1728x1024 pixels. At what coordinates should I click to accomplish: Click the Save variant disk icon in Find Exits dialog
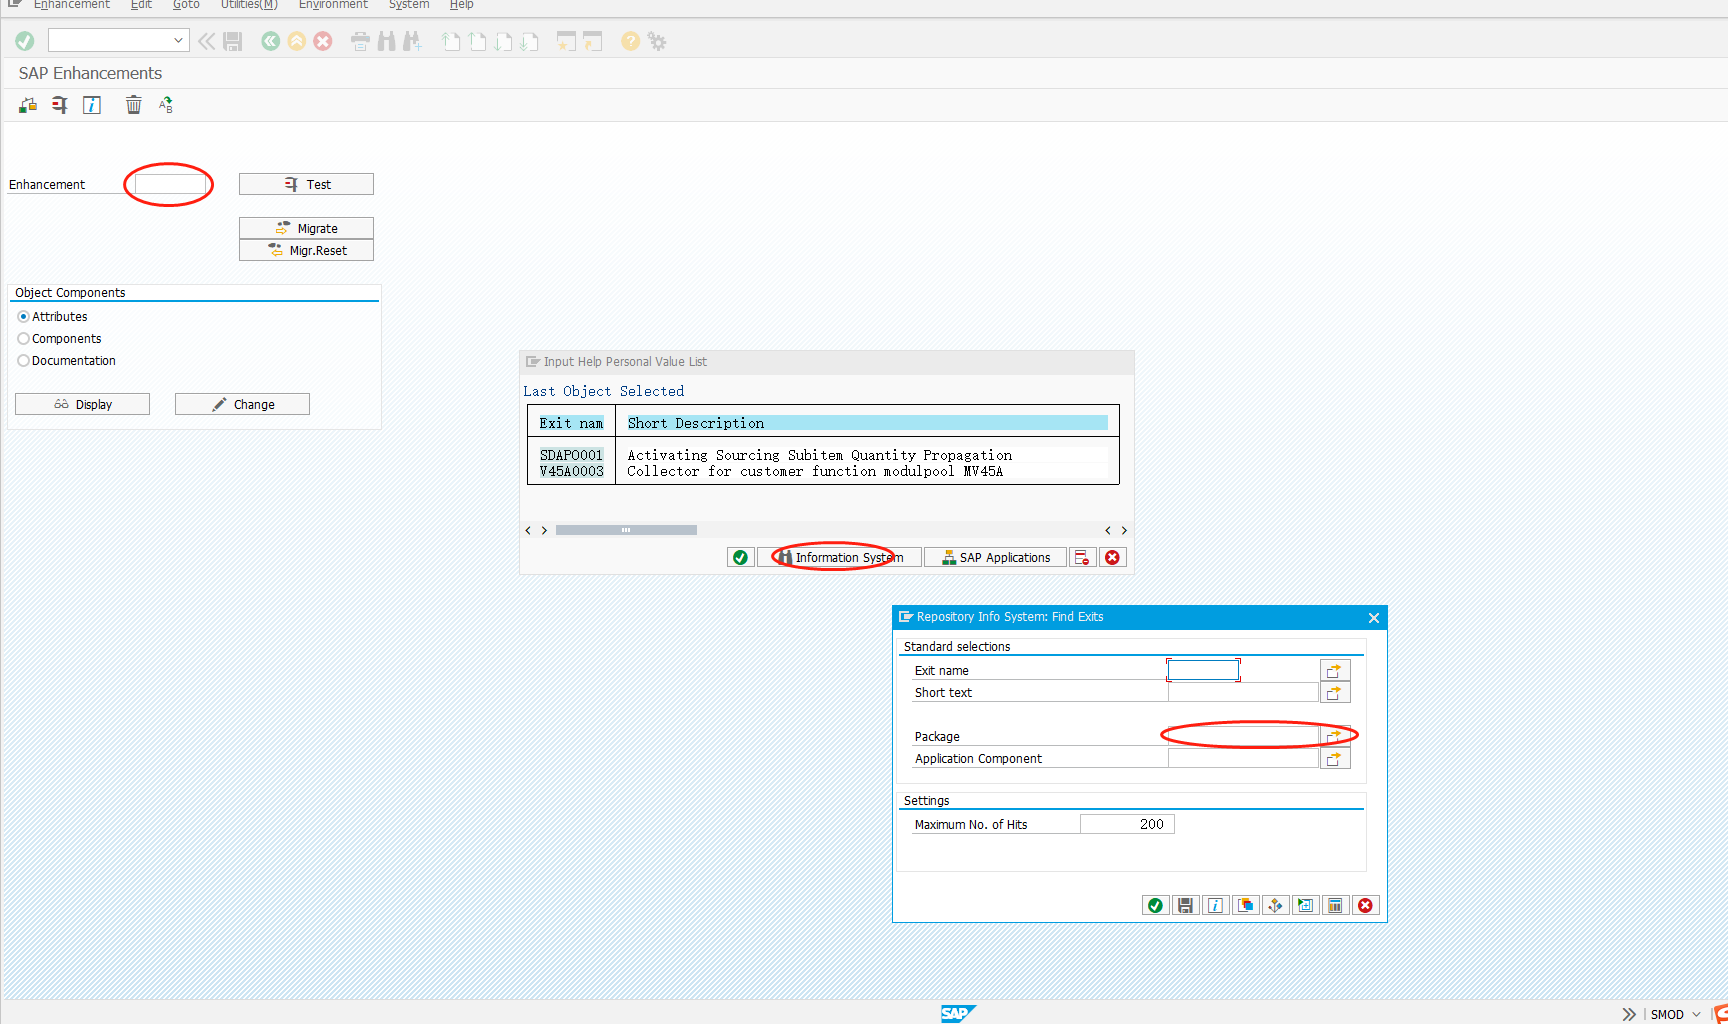(x=1185, y=905)
